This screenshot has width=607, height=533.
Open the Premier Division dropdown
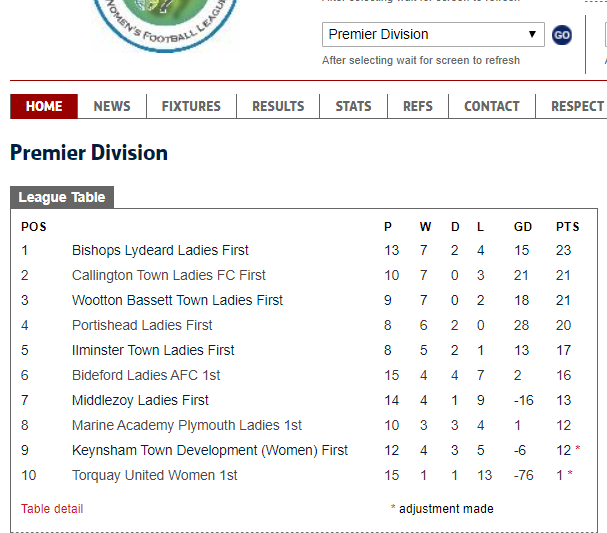click(x=433, y=34)
